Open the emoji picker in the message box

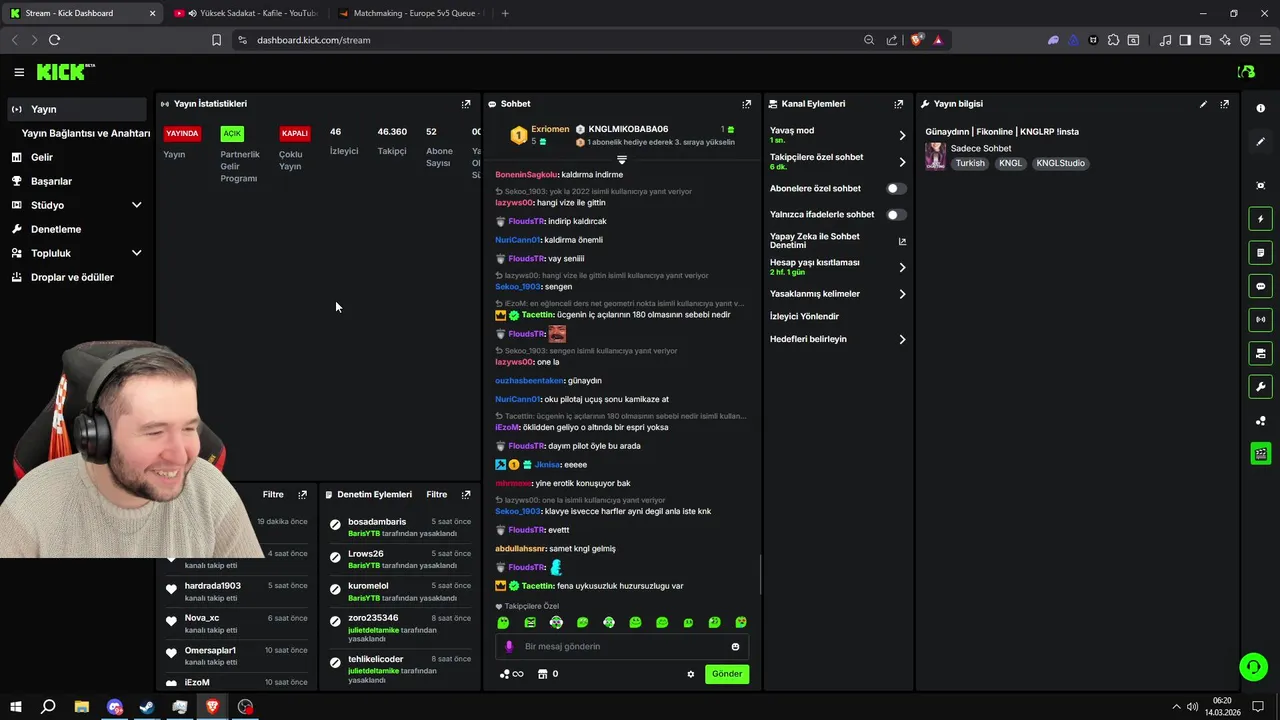[735, 646]
